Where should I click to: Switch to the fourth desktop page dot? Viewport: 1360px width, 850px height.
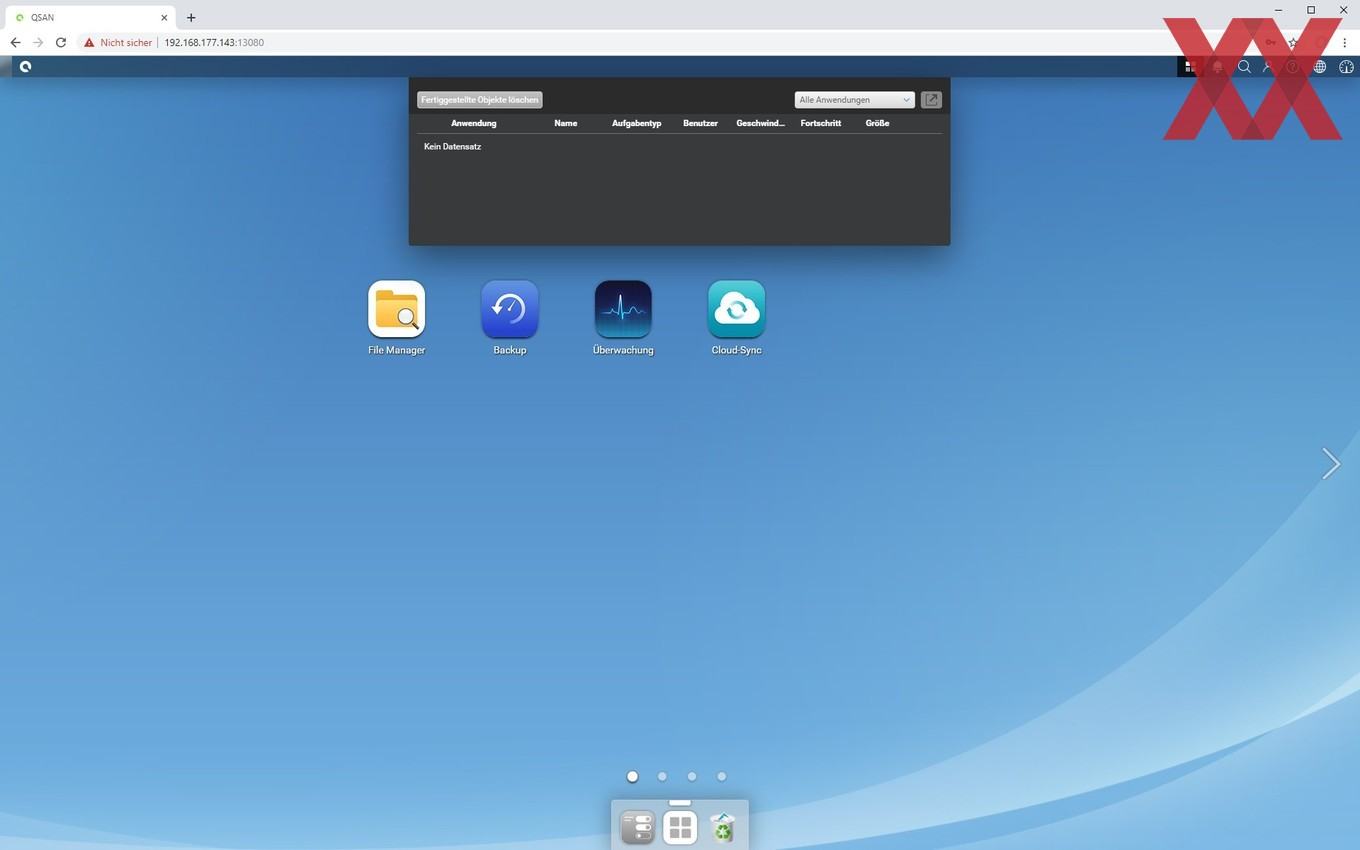click(721, 776)
